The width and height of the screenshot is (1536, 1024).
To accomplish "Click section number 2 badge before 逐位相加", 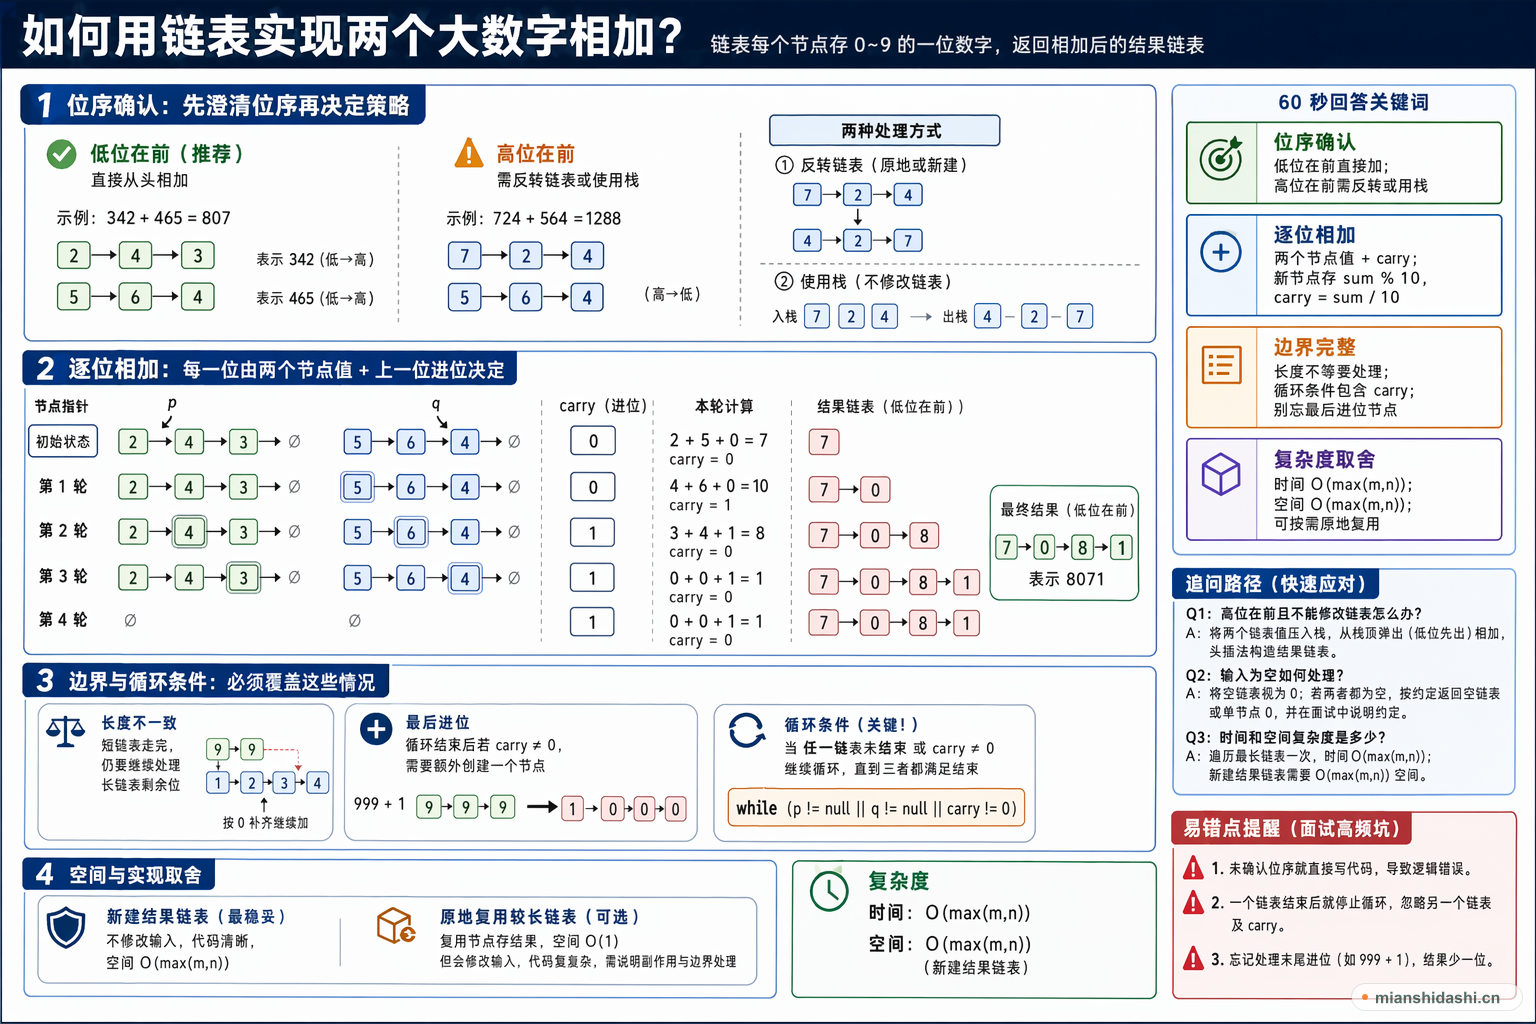I will click(46, 369).
